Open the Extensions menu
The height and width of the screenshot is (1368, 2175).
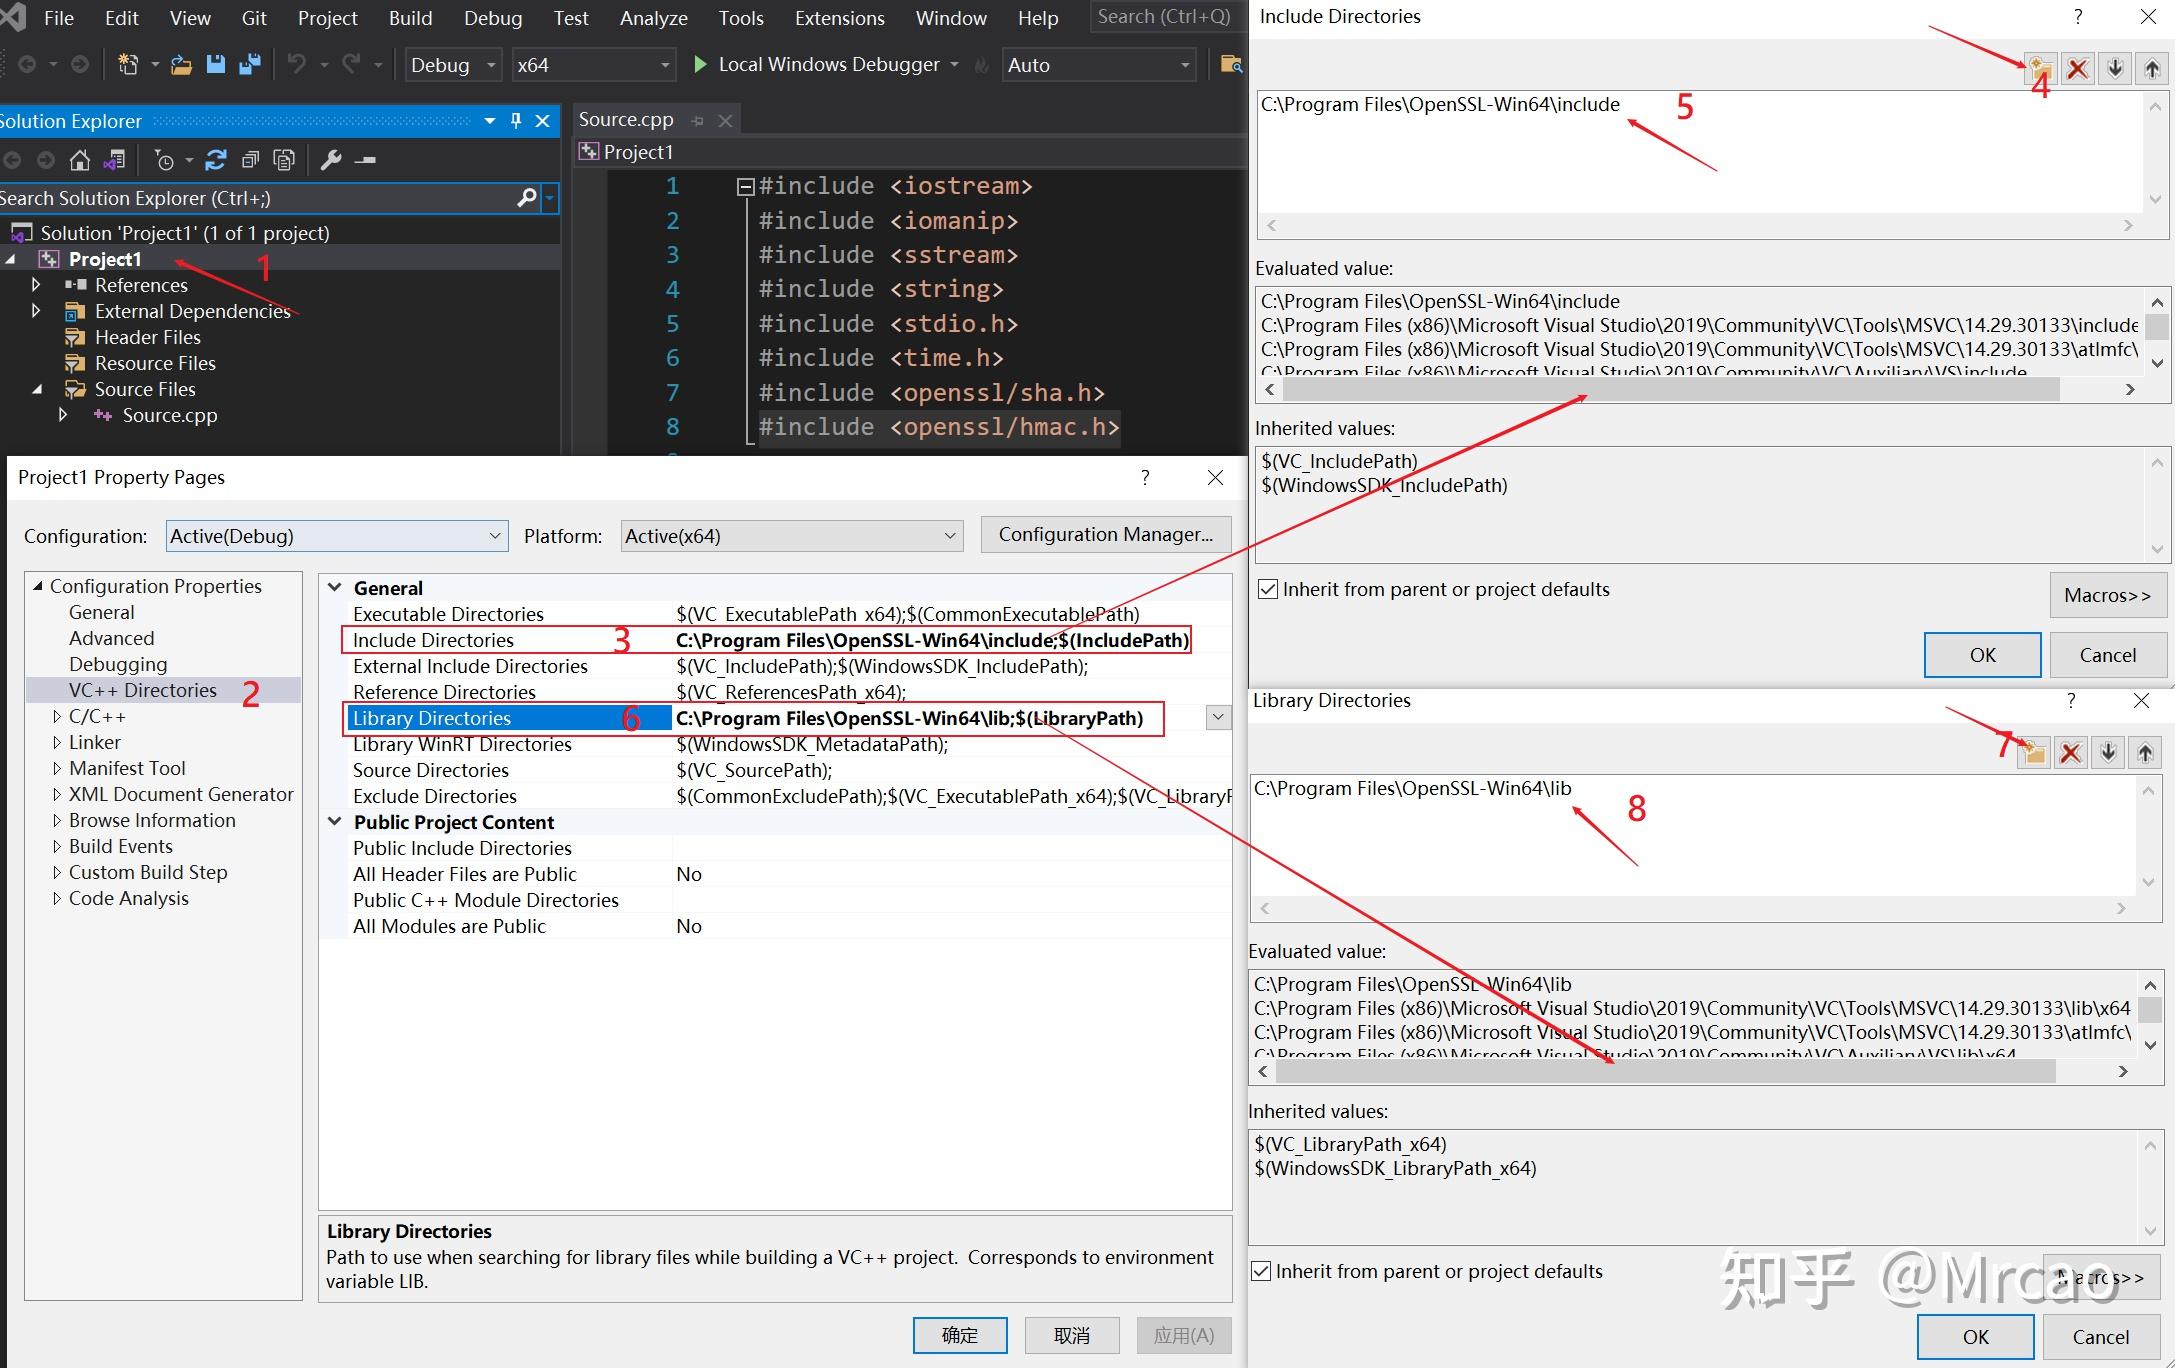point(840,18)
